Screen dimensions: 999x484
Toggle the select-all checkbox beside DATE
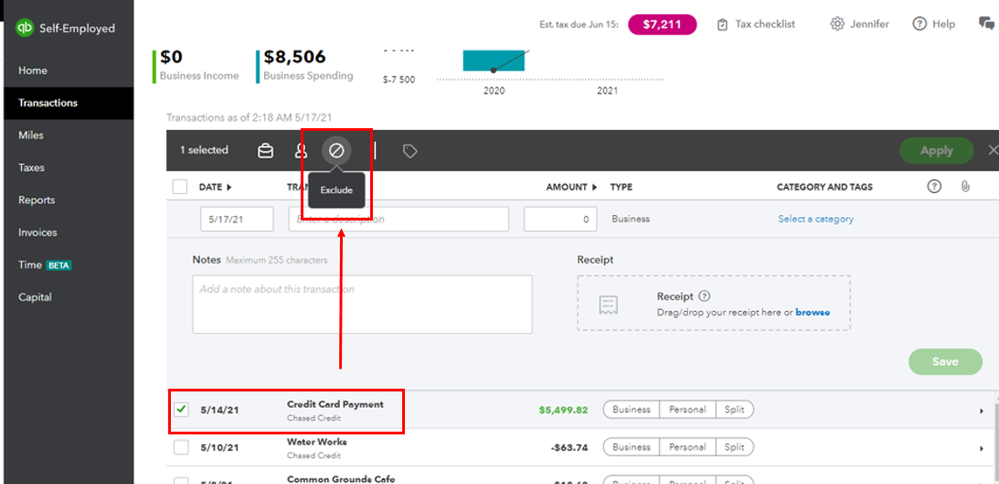(x=180, y=187)
